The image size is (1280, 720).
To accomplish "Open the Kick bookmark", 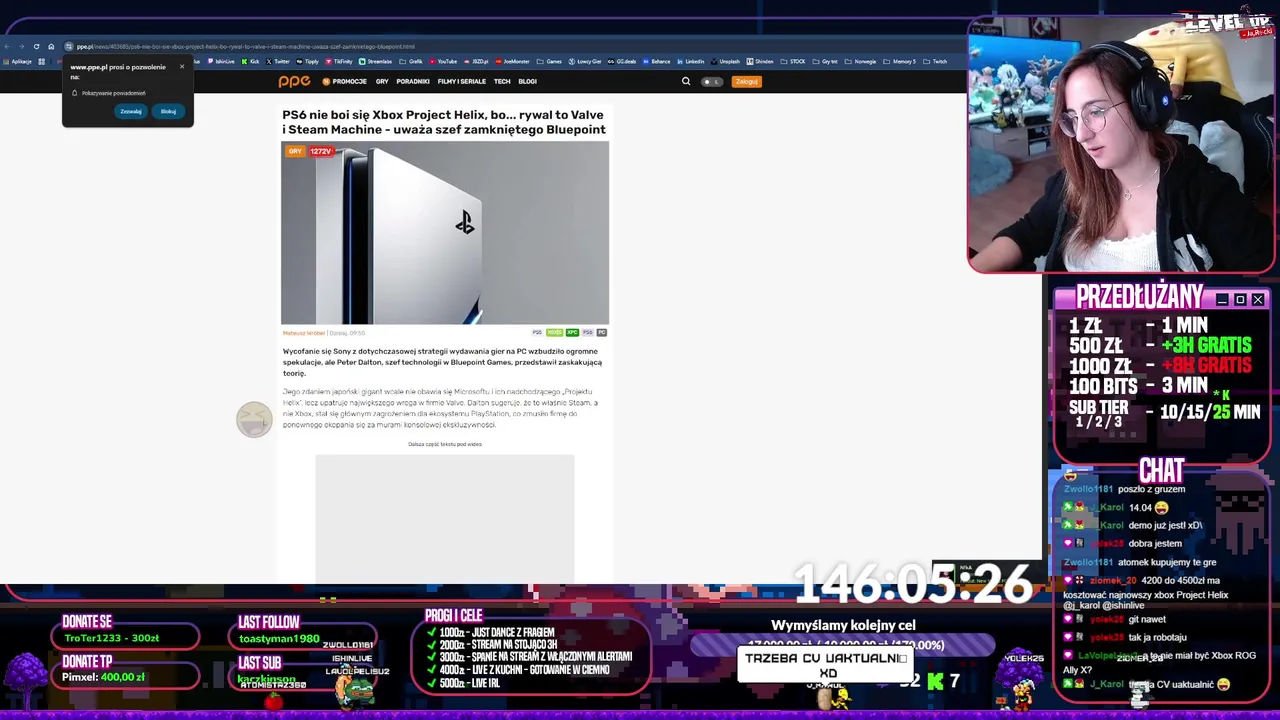I will click(x=250, y=61).
